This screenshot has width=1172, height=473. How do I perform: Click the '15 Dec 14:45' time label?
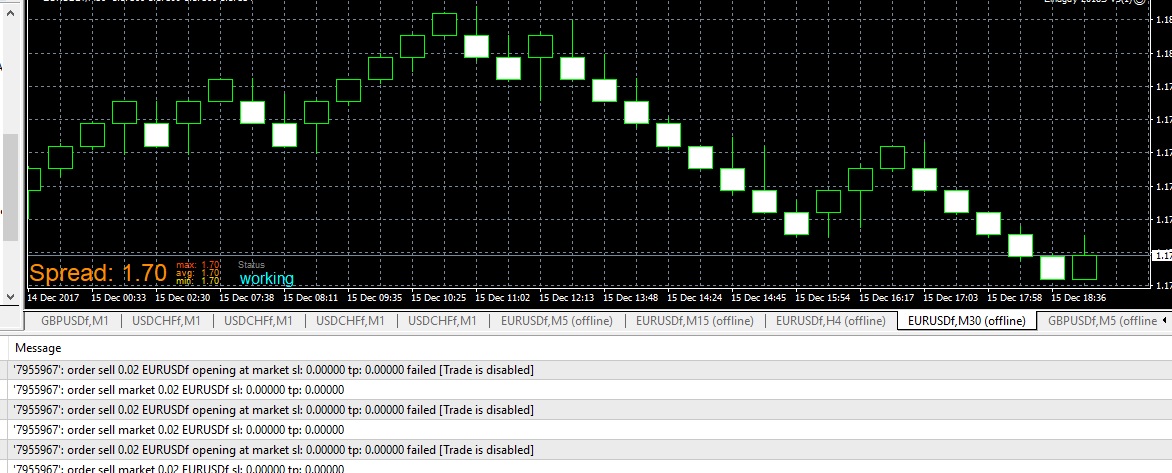(x=759, y=297)
